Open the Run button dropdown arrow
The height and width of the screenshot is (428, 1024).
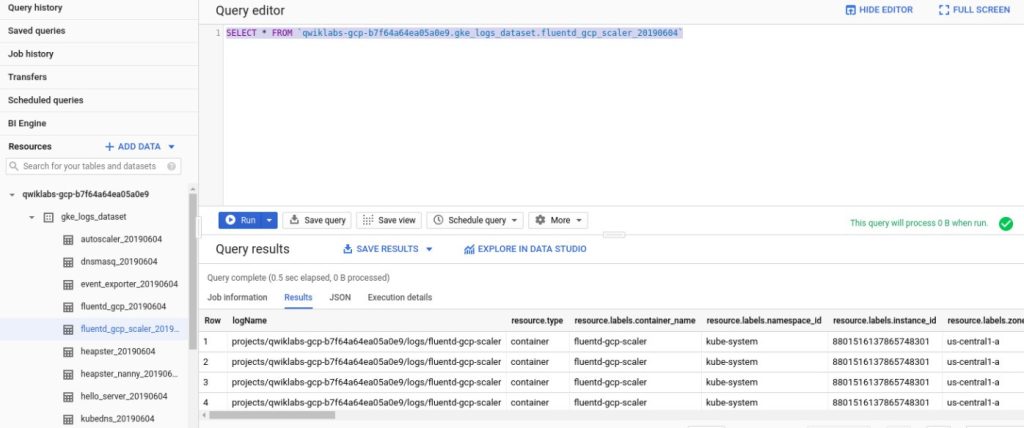(272, 220)
